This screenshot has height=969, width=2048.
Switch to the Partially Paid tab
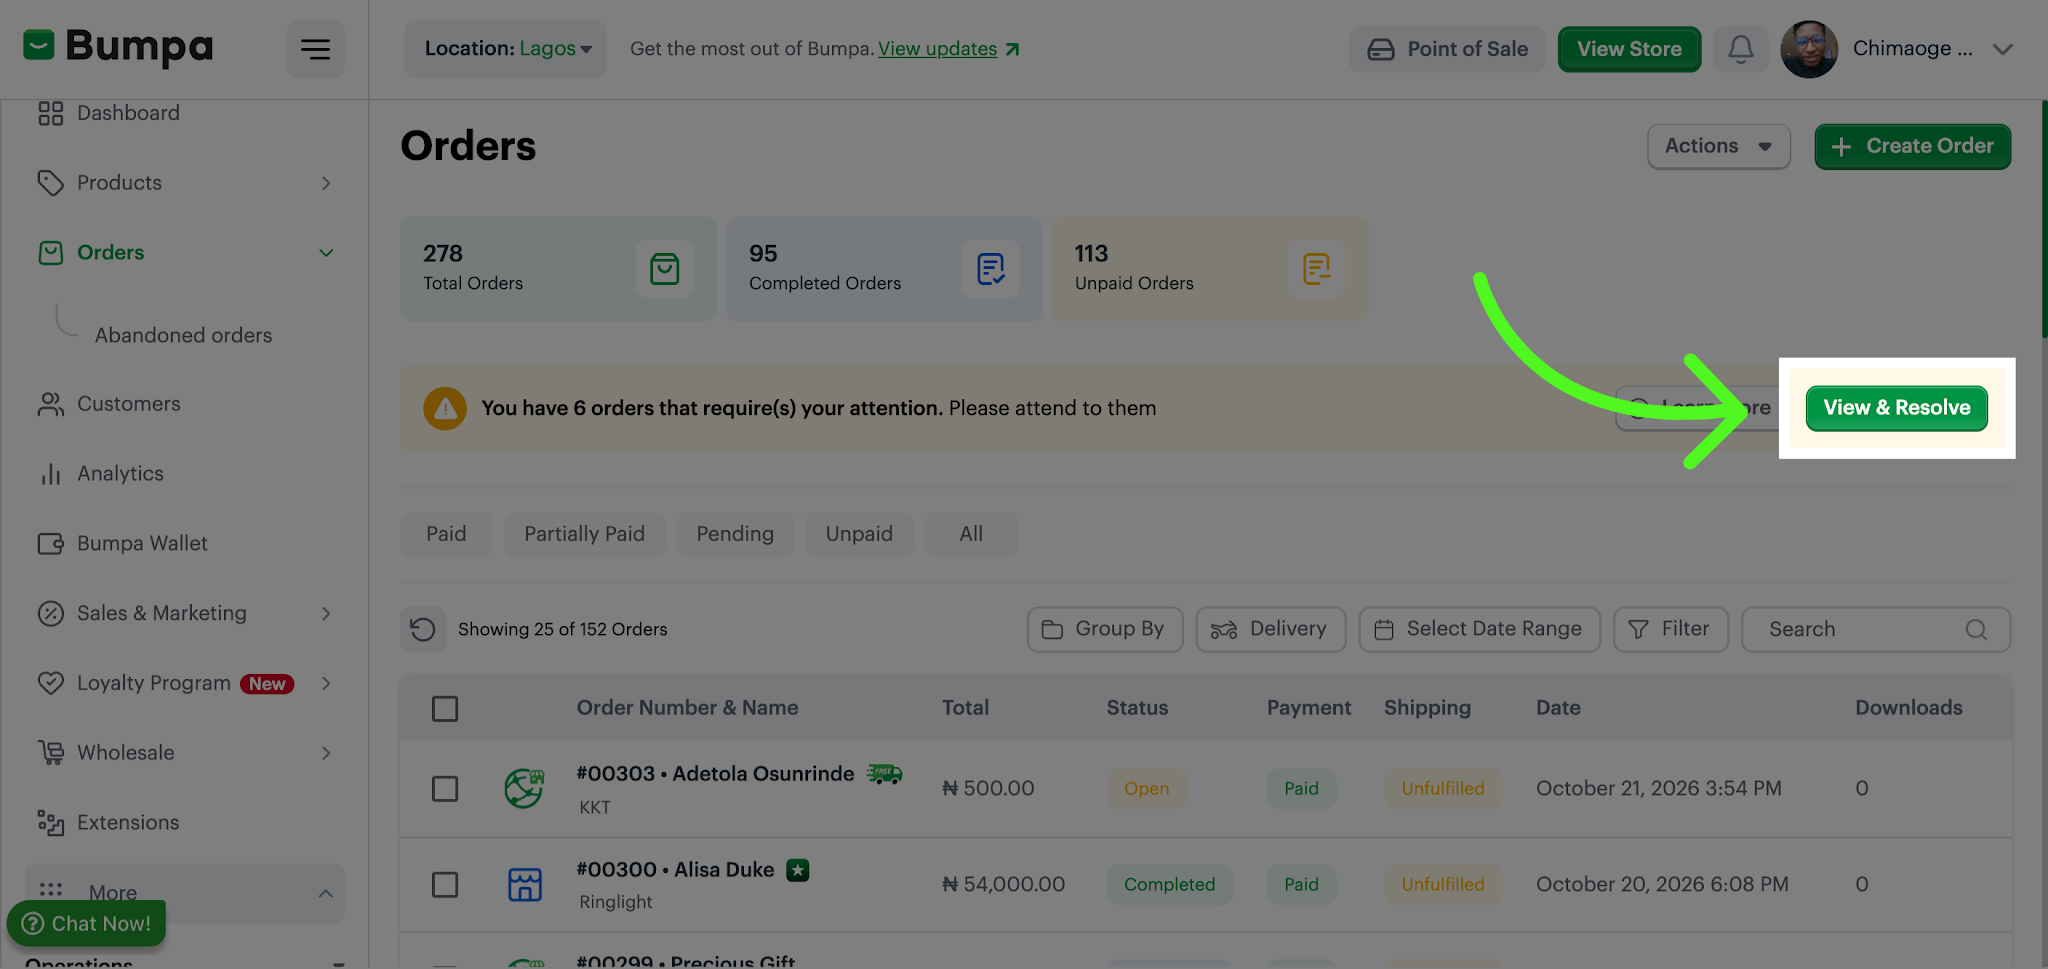click(x=584, y=534)
